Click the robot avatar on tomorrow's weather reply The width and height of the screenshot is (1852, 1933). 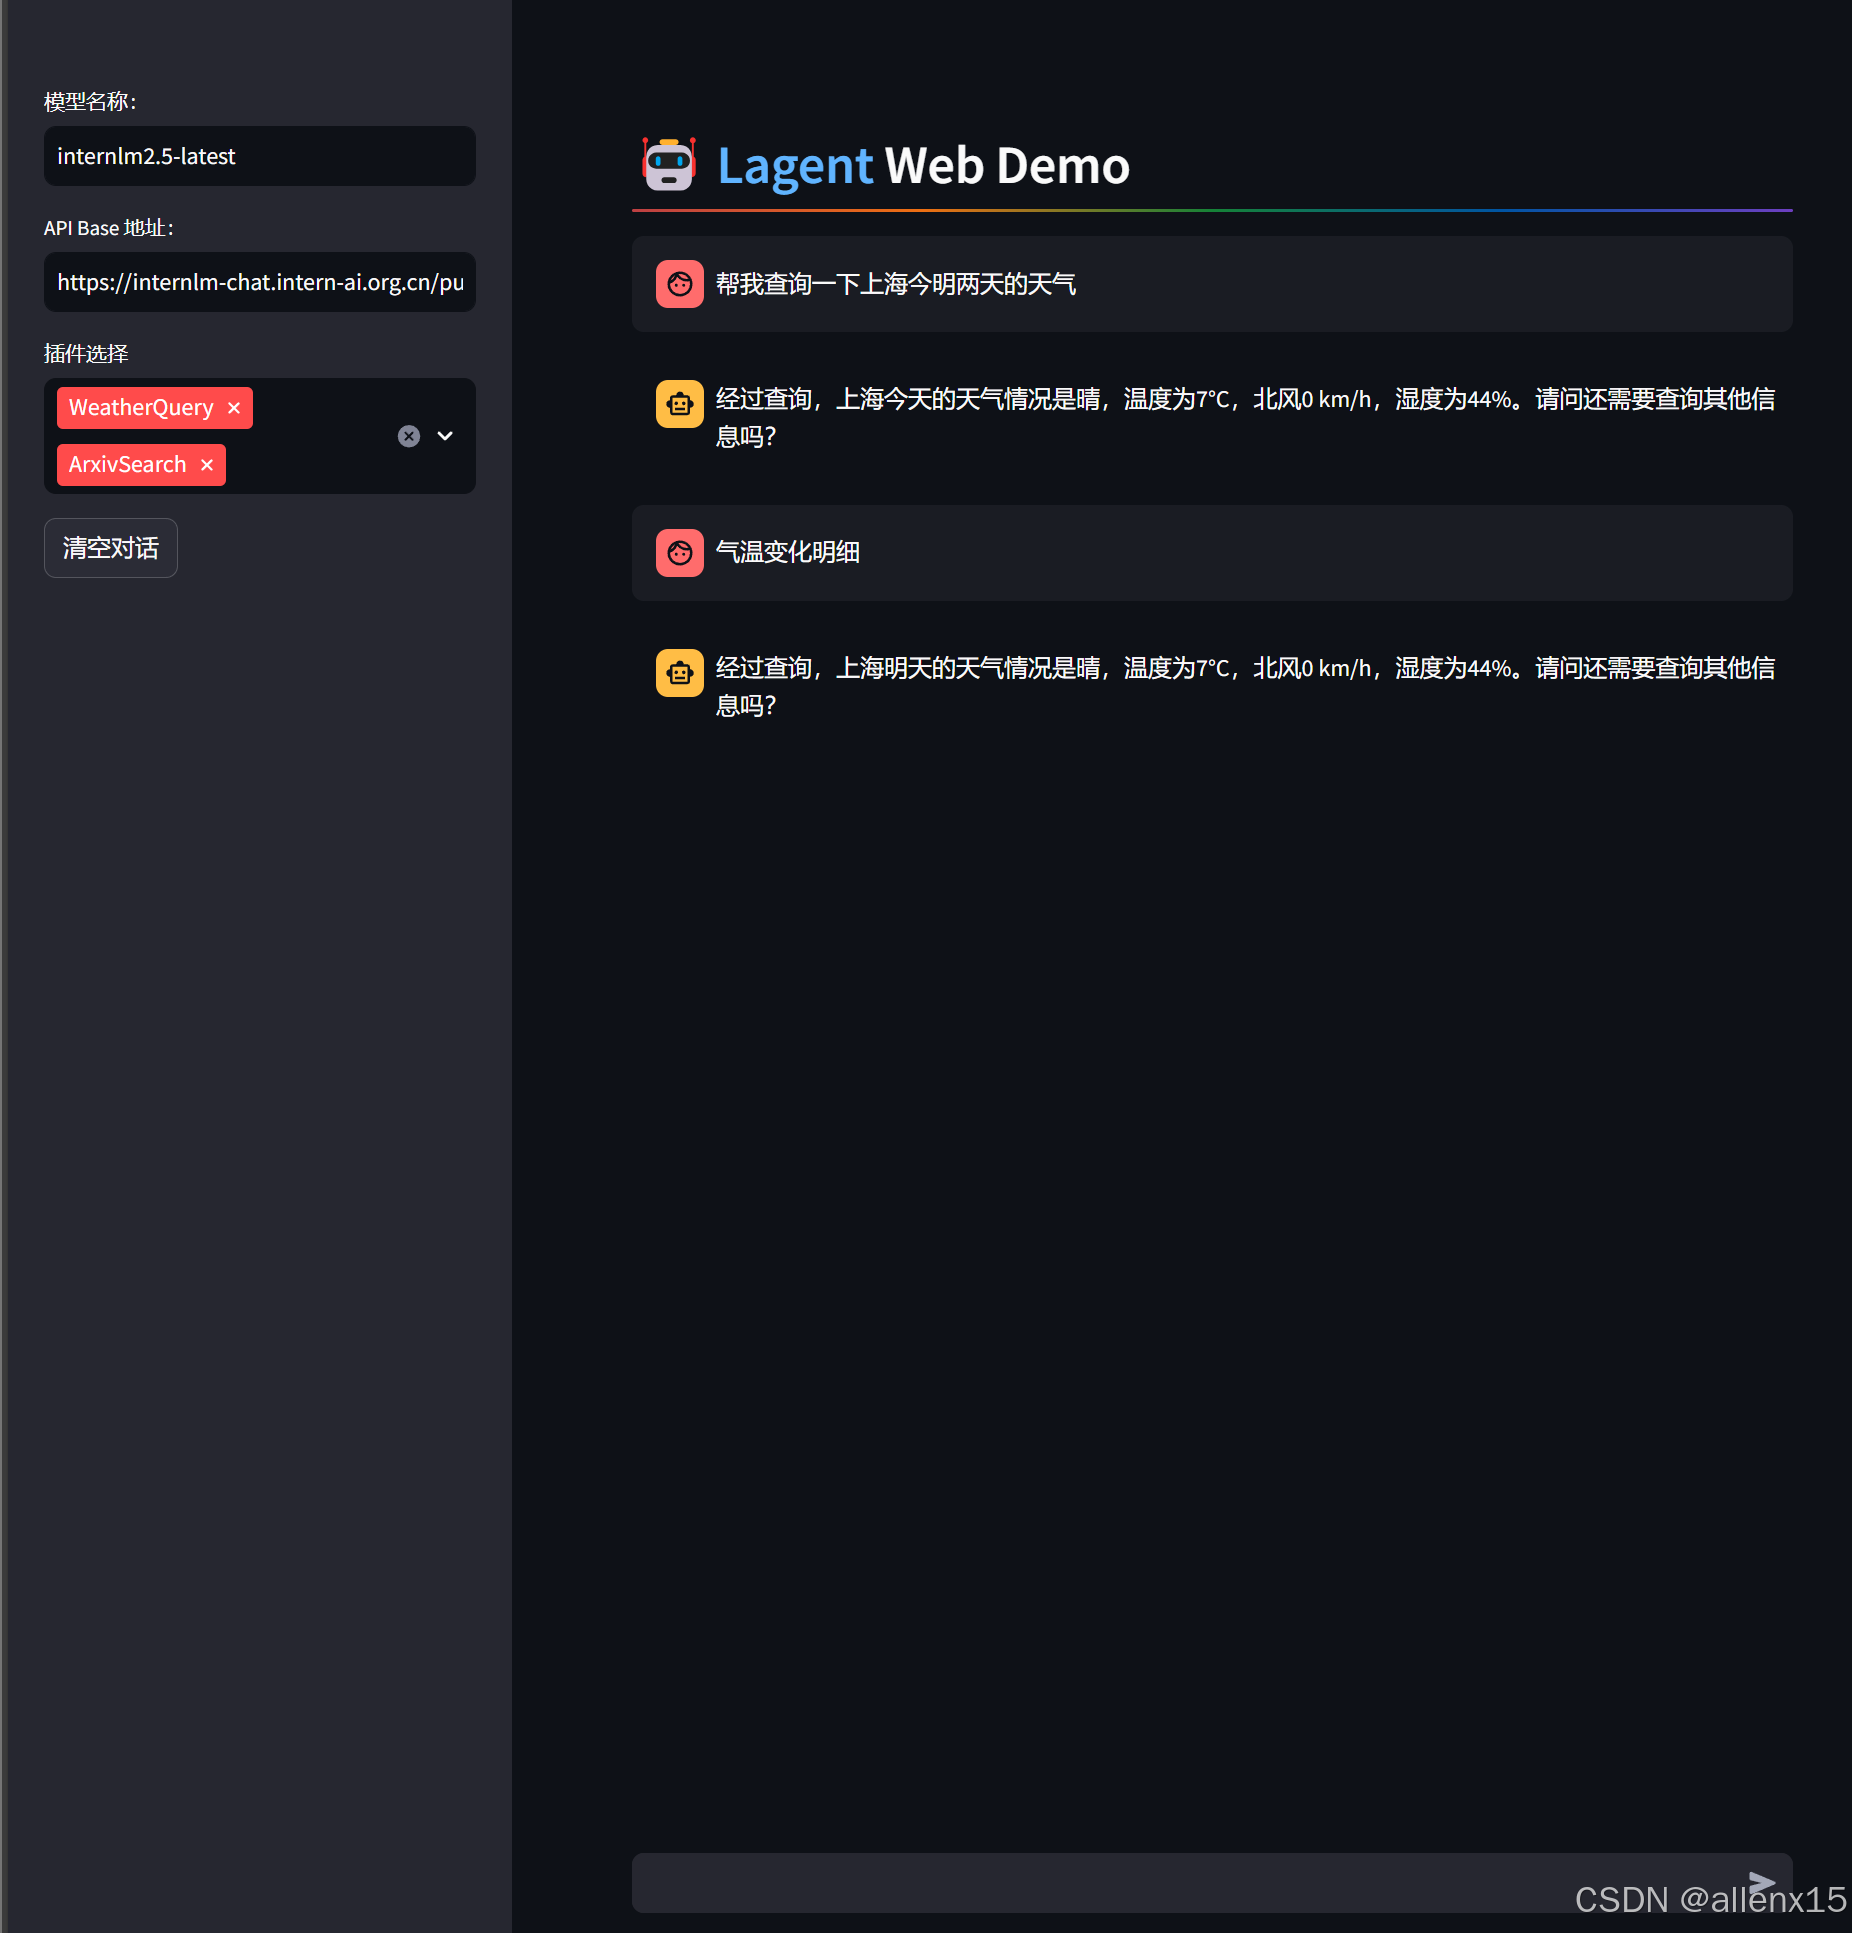point(680,672)
